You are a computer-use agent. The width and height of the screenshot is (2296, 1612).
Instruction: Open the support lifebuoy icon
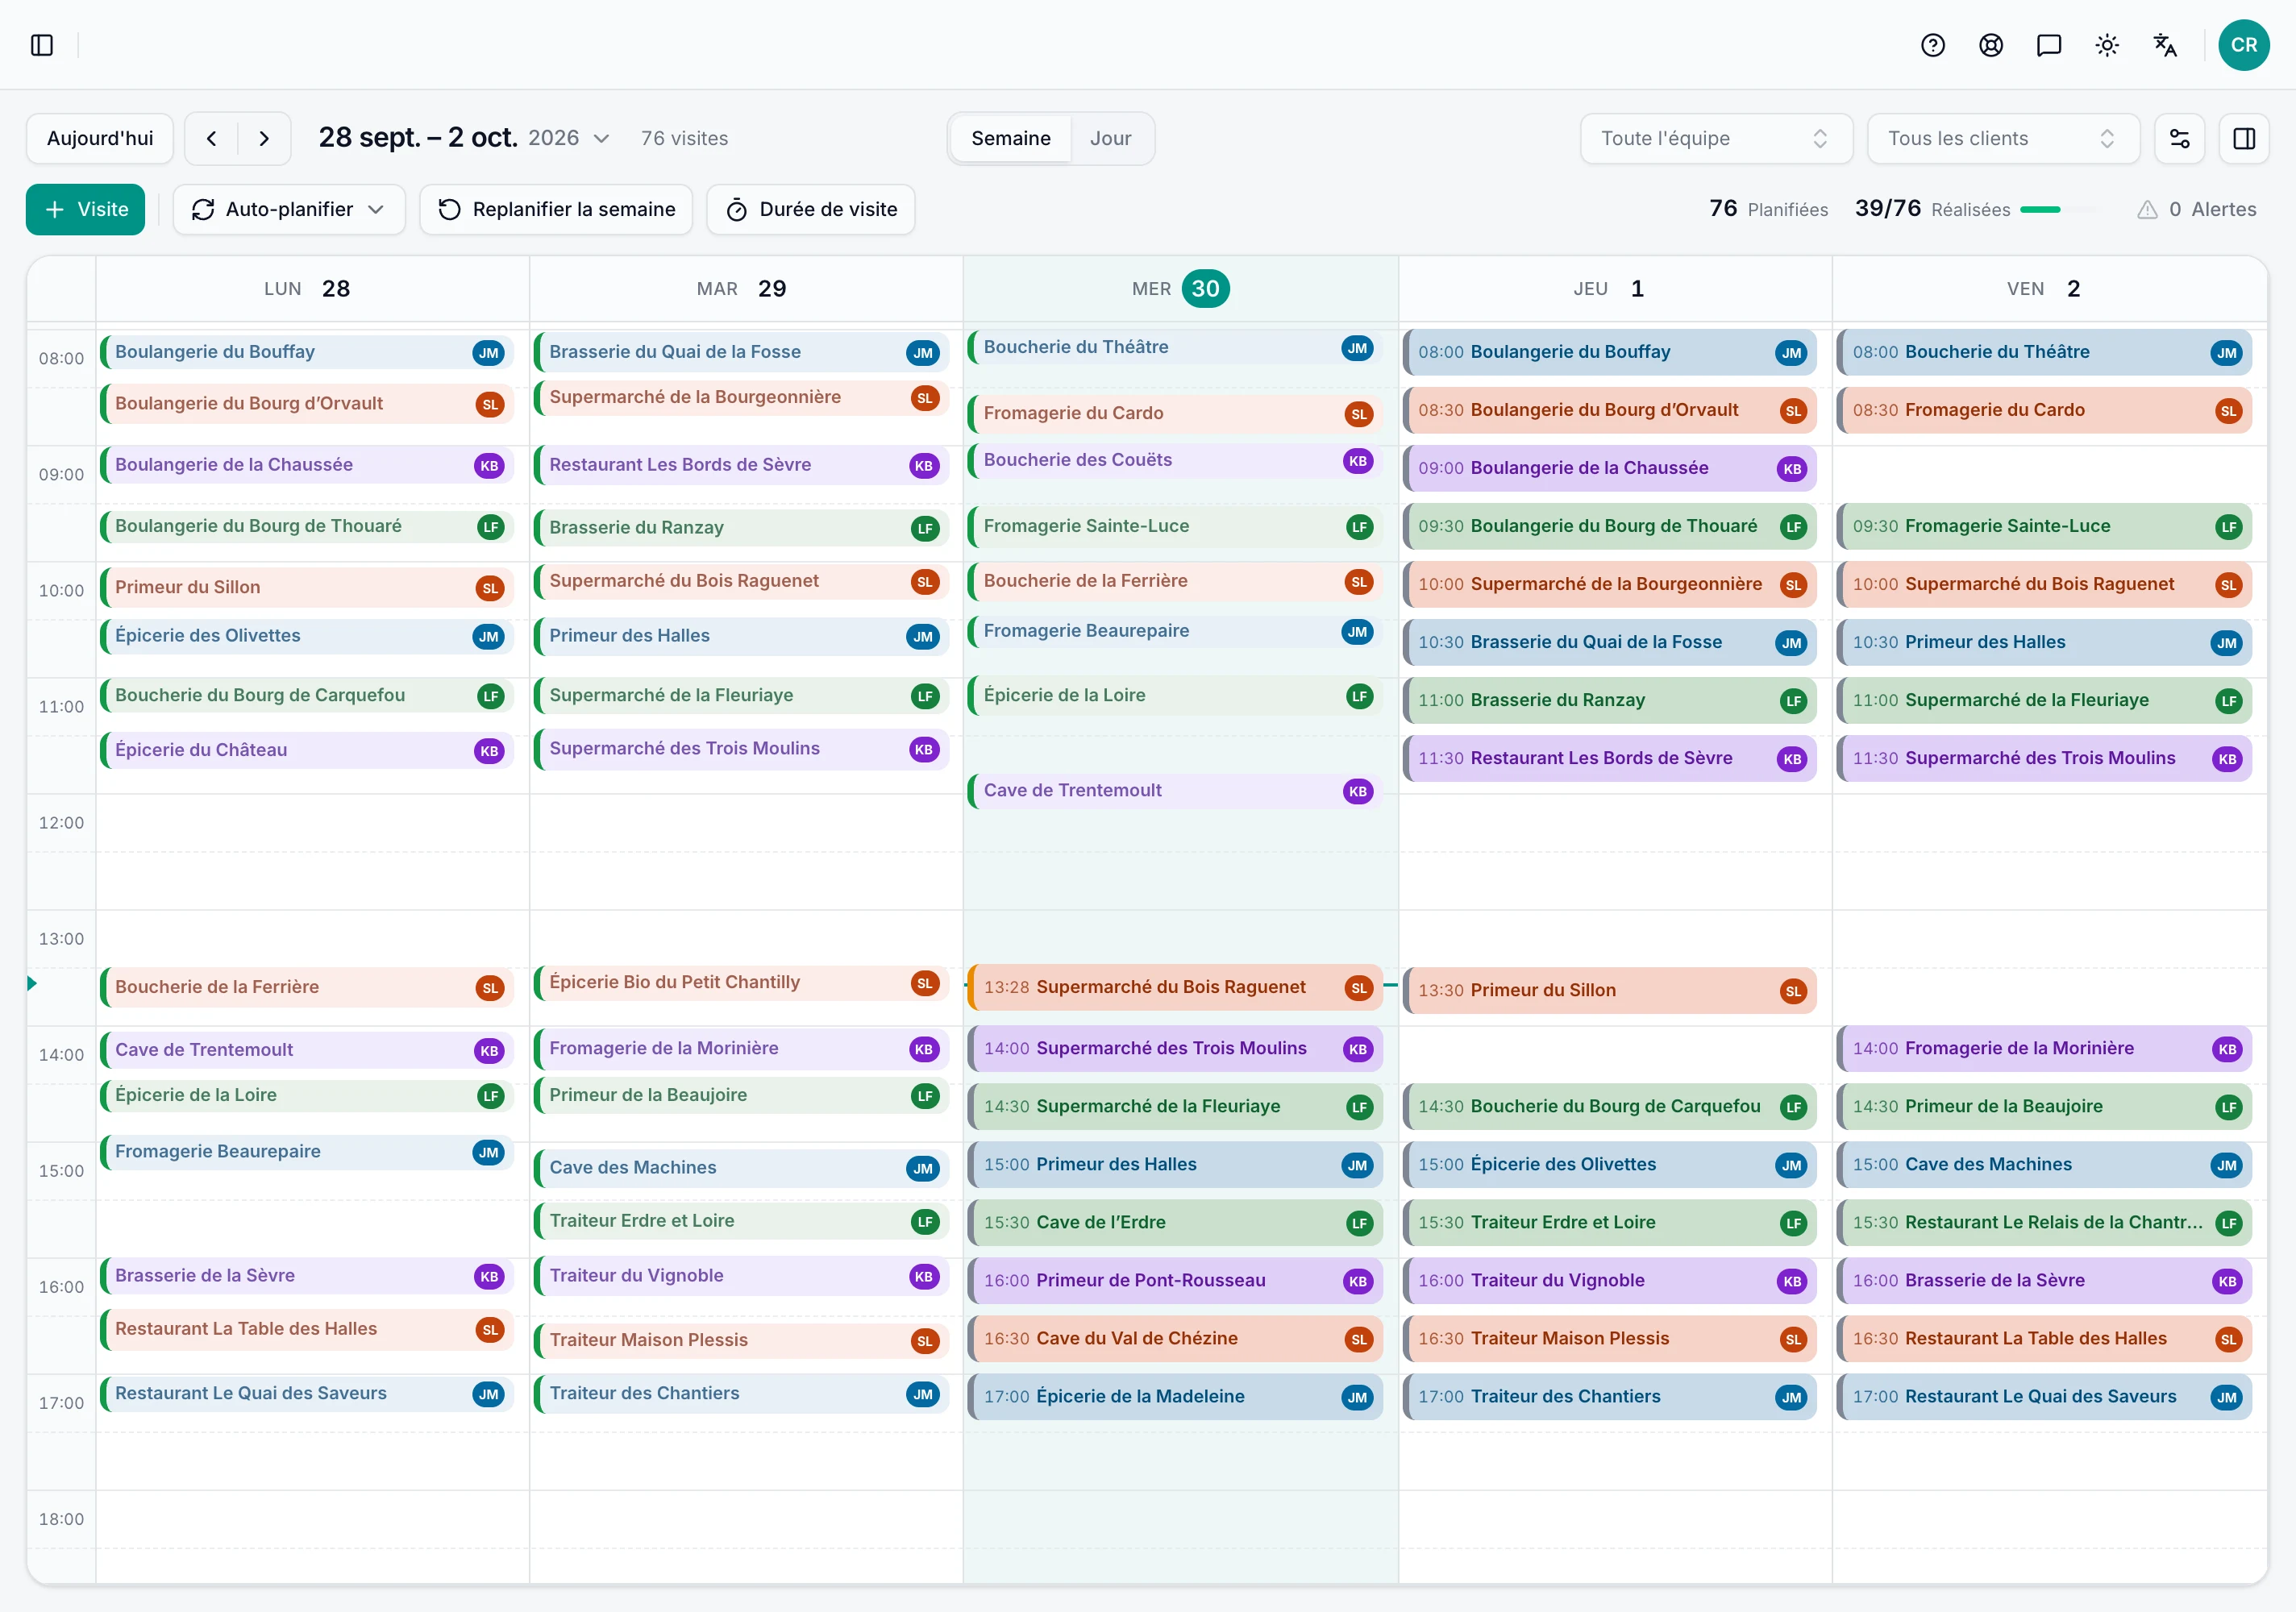(1991, 45)
